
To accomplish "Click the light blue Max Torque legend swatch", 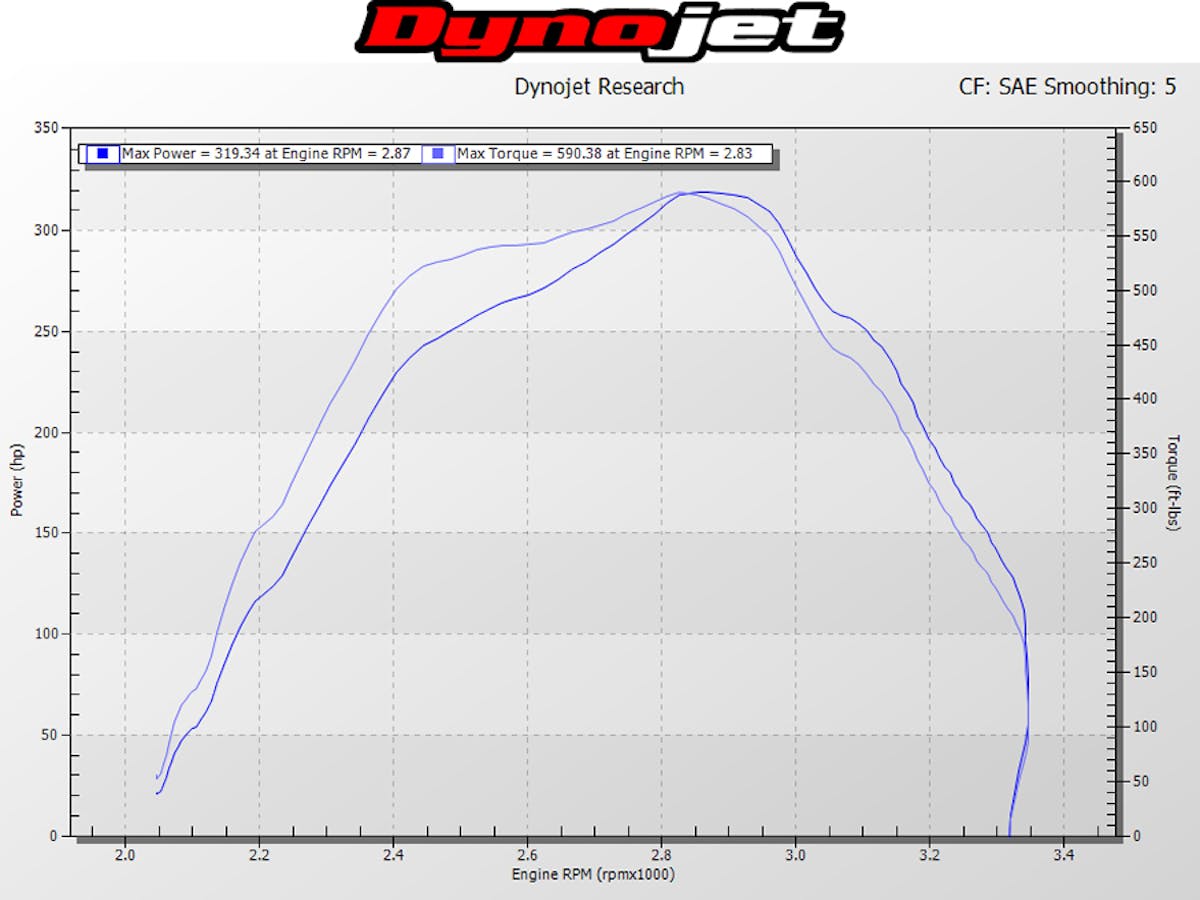I will coord(437,154).
